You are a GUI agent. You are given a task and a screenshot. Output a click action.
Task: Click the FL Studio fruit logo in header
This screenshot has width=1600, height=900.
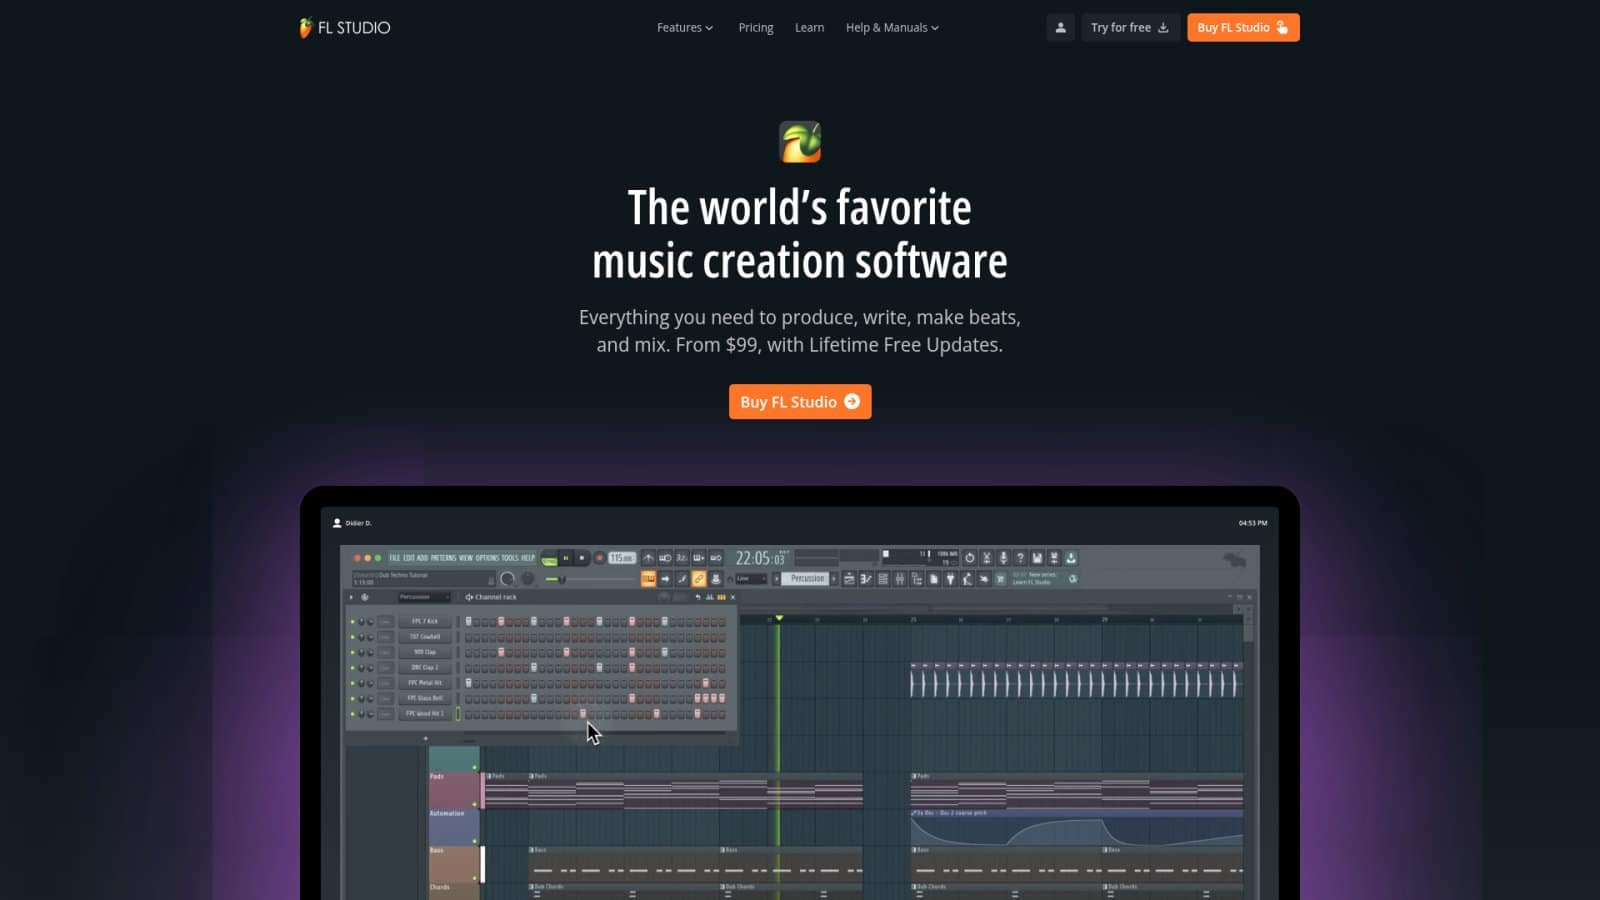pos(305,28)
